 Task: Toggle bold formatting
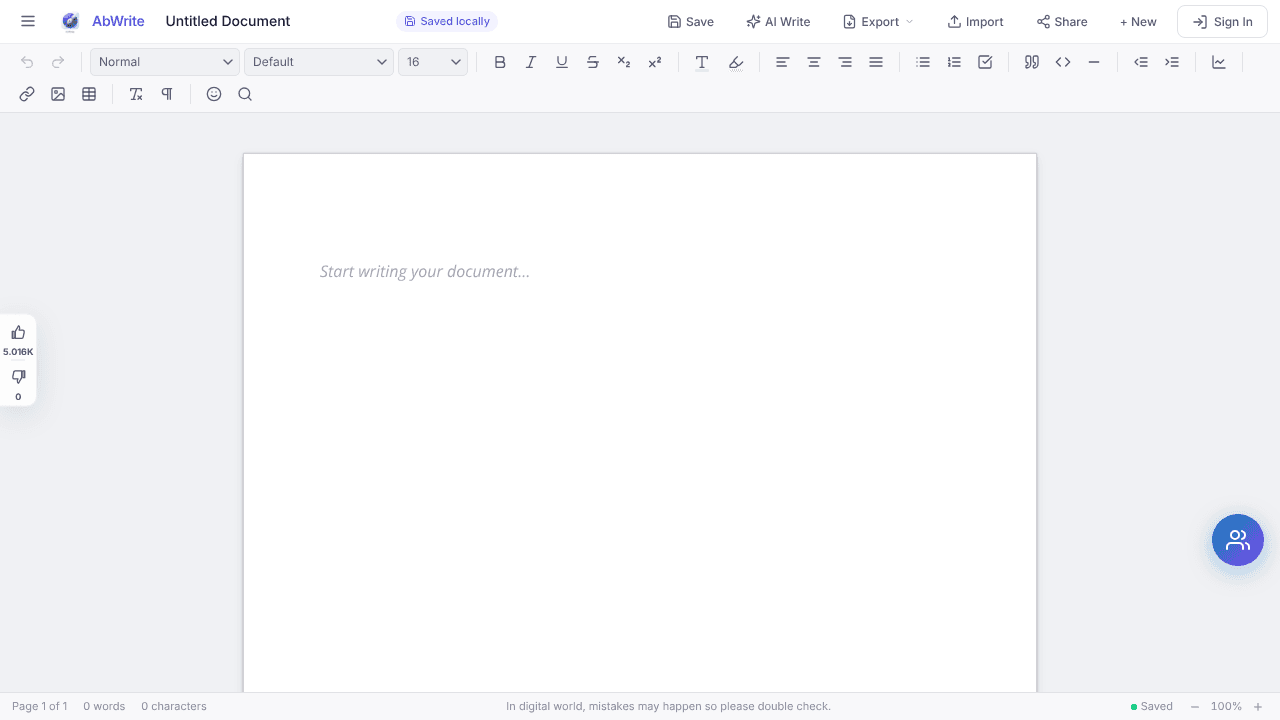pos(500,62)
